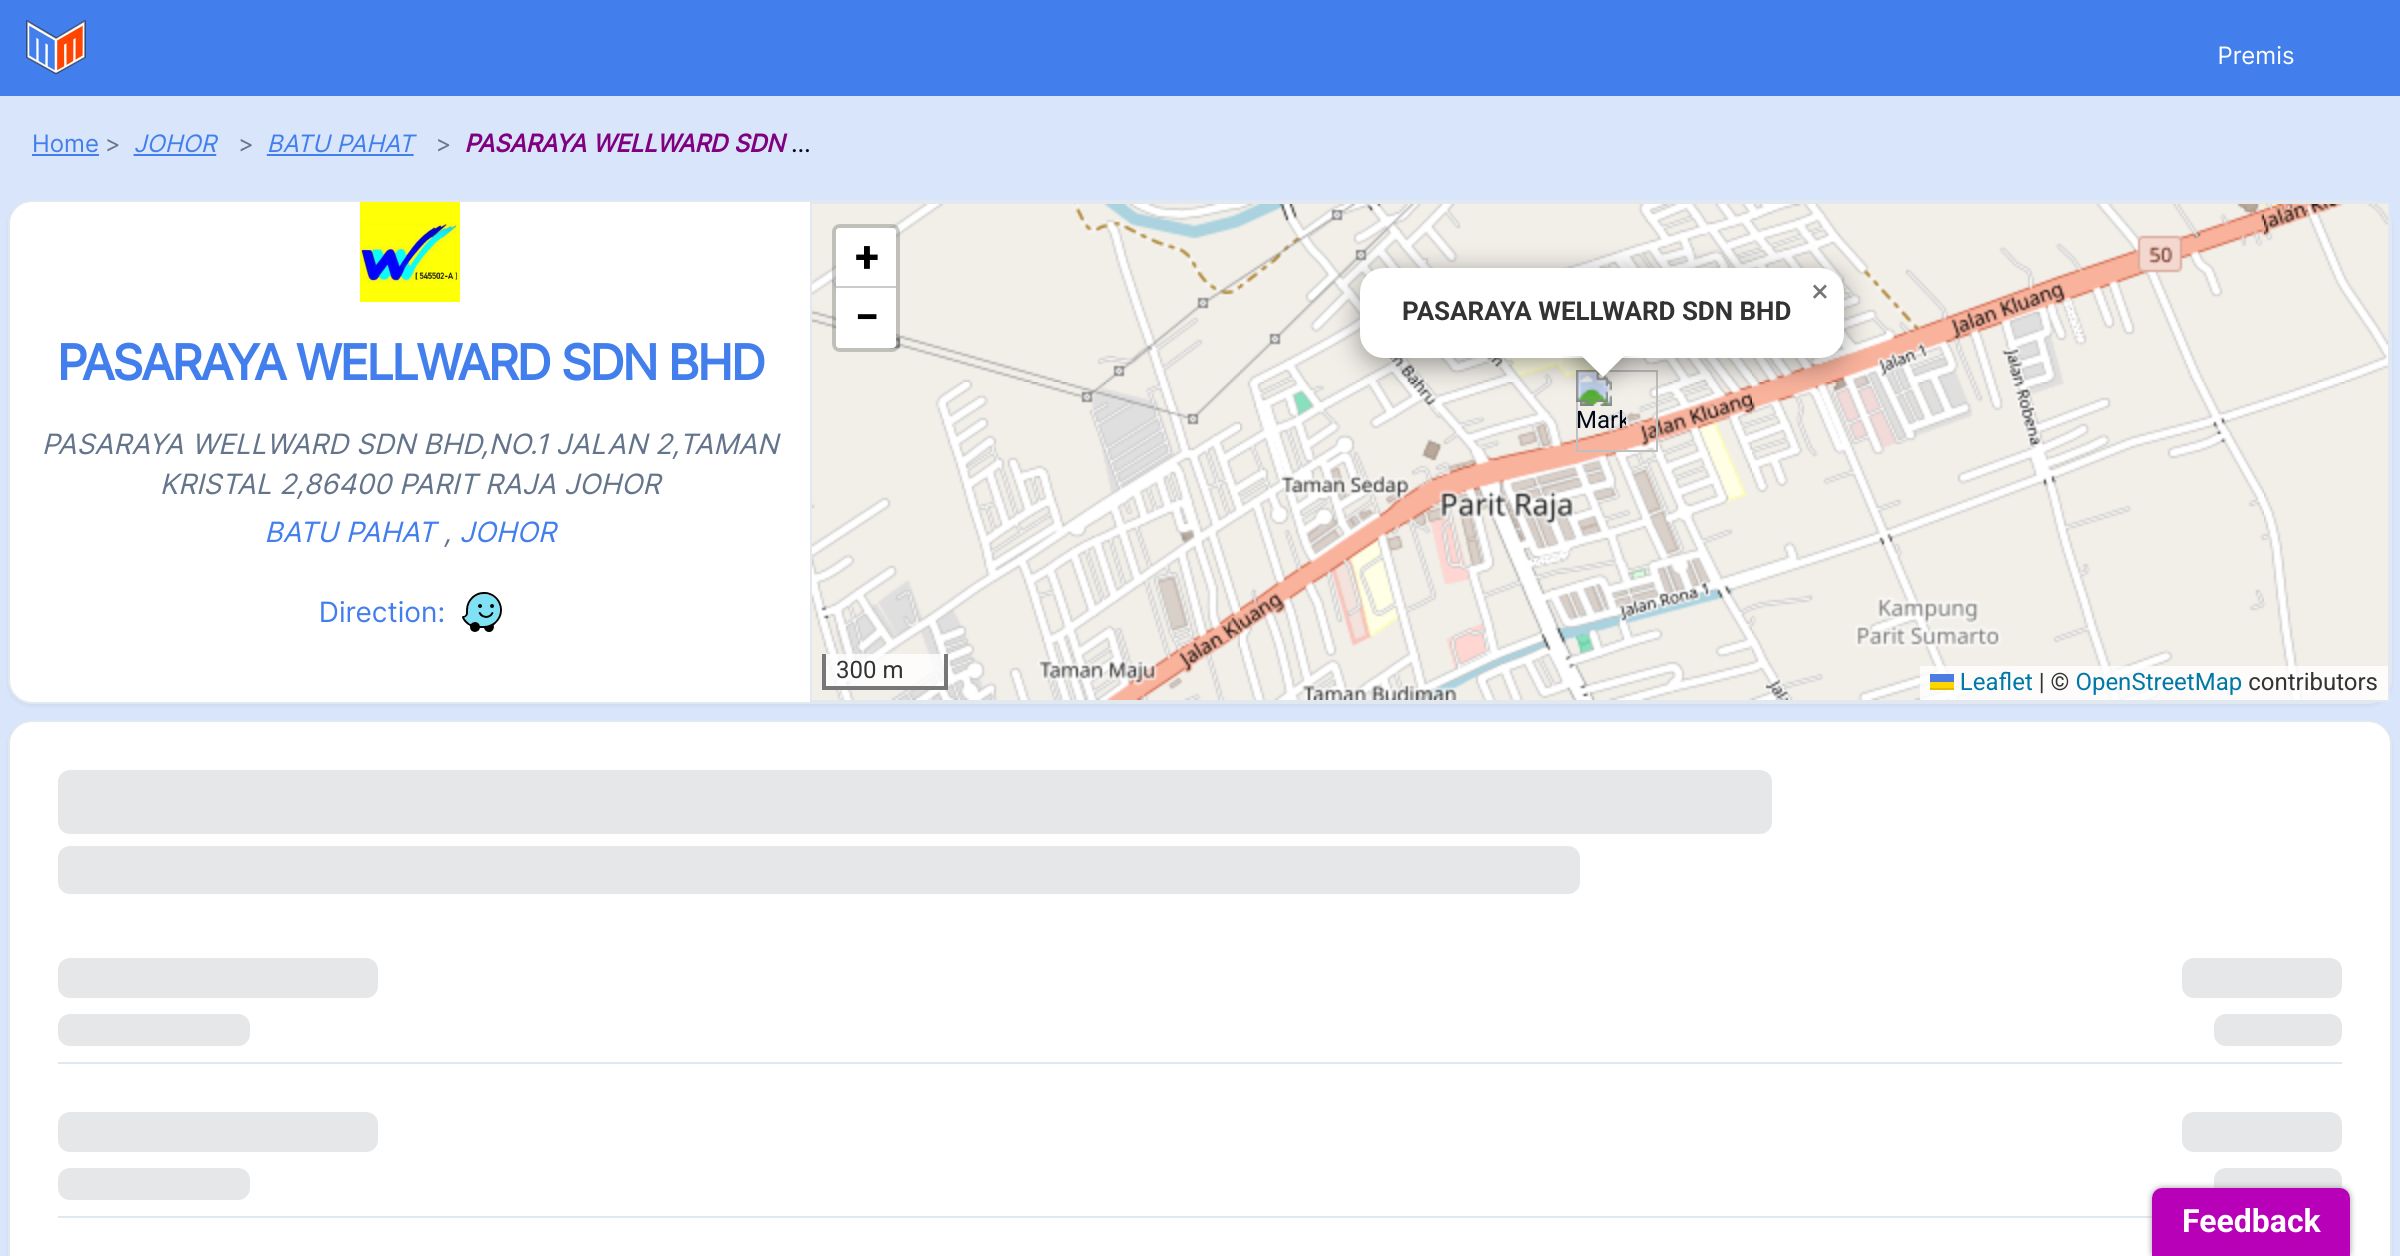Navigate to BATU PAHAT breadcrumb

341,144
